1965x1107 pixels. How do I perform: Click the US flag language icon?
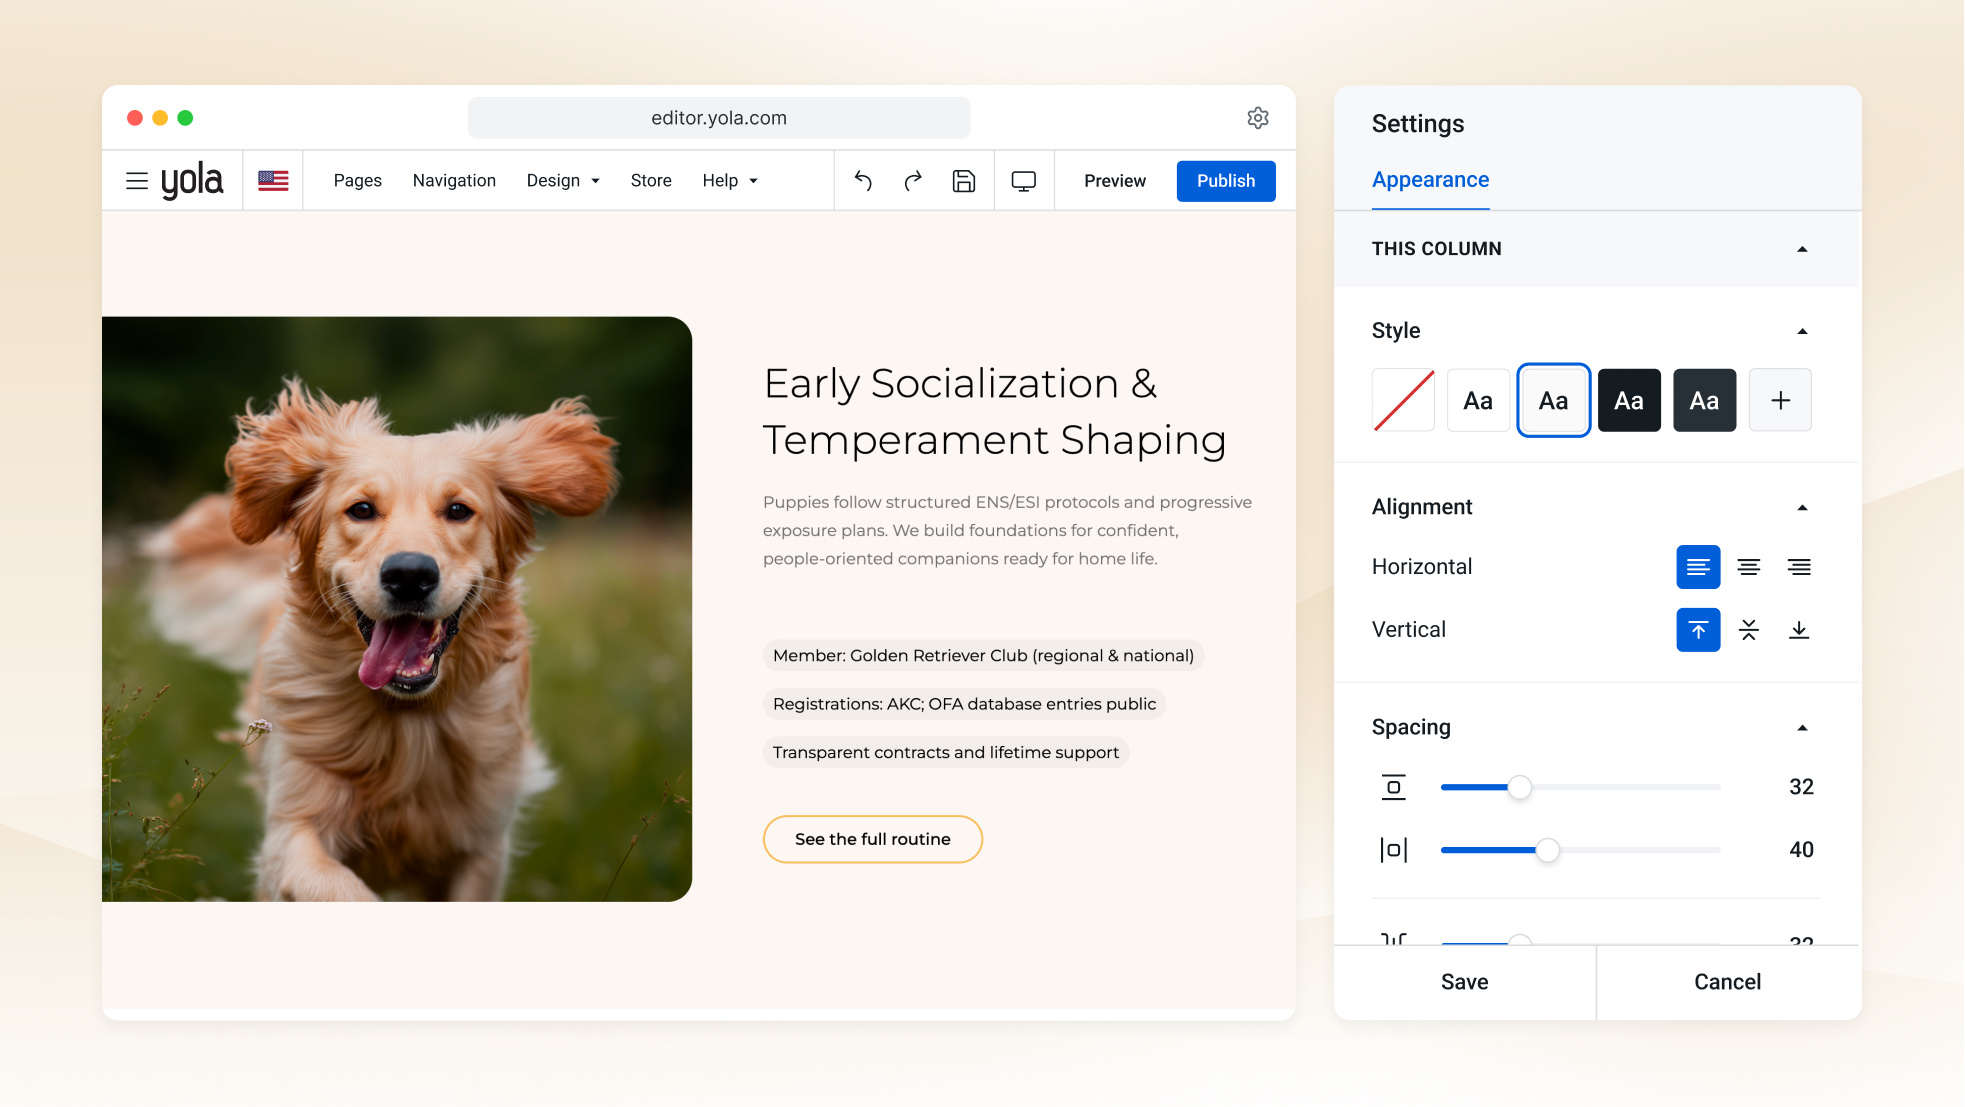click(273, 181)
